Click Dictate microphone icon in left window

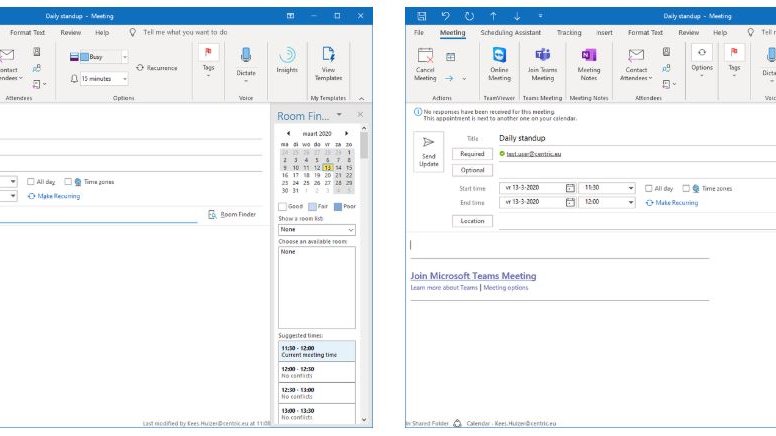click(x=246, y=55)
